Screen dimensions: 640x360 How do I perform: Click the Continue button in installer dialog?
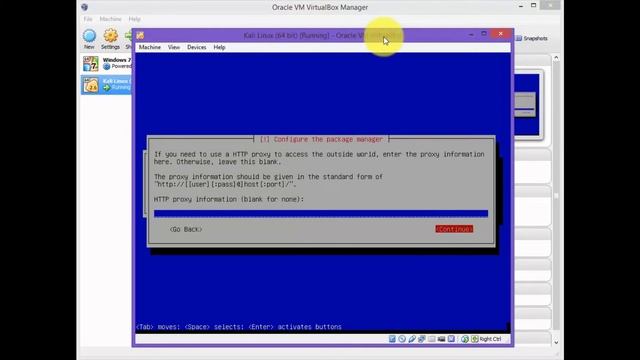[x=454, y=229]
